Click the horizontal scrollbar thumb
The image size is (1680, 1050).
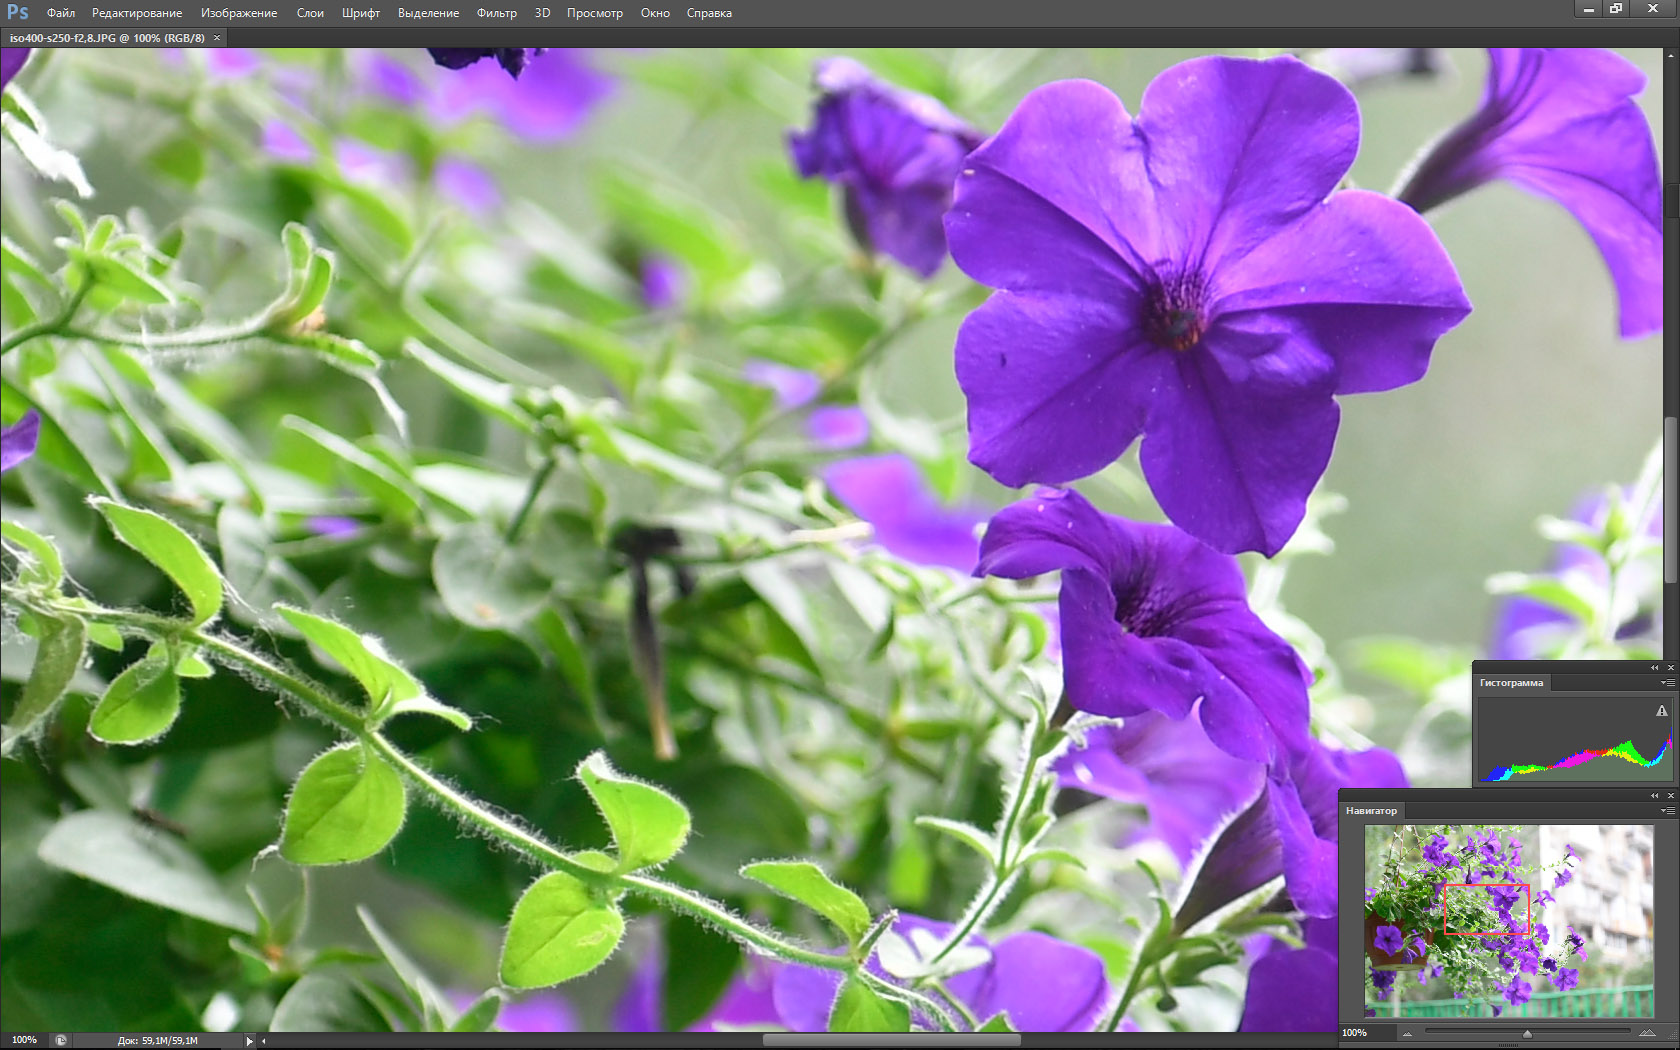(x=892, y=1041)
